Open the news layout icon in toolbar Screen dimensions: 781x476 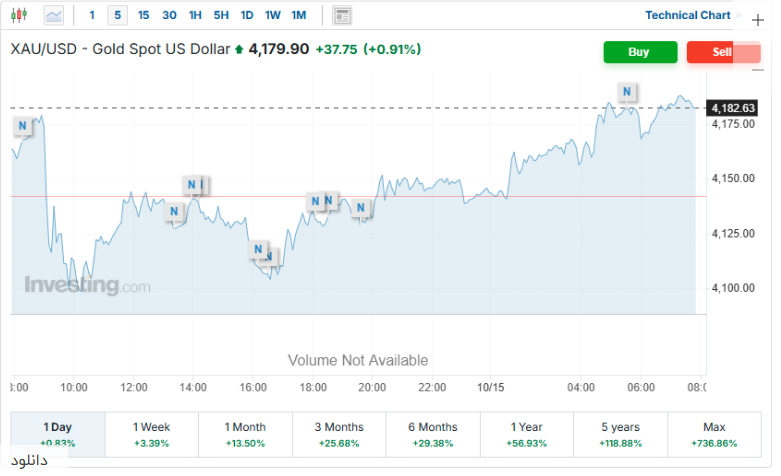tap(343, 15)
